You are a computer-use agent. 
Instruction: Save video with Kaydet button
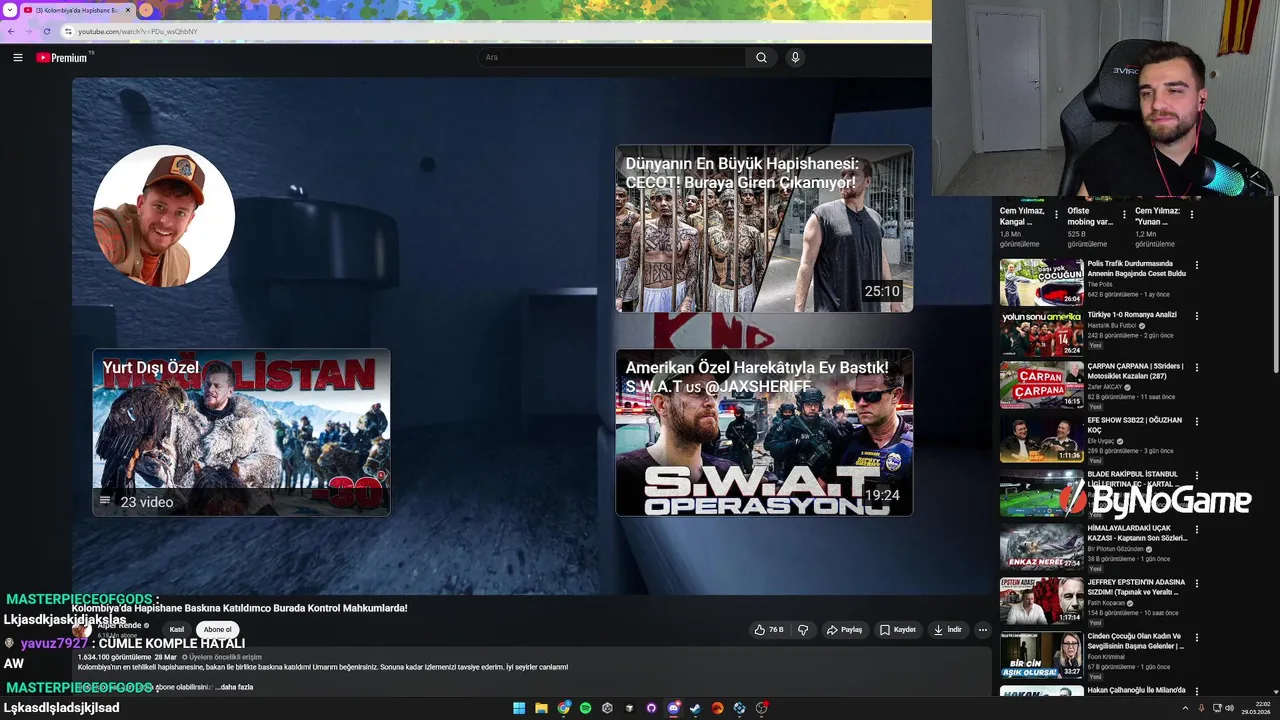pos(897,630)
